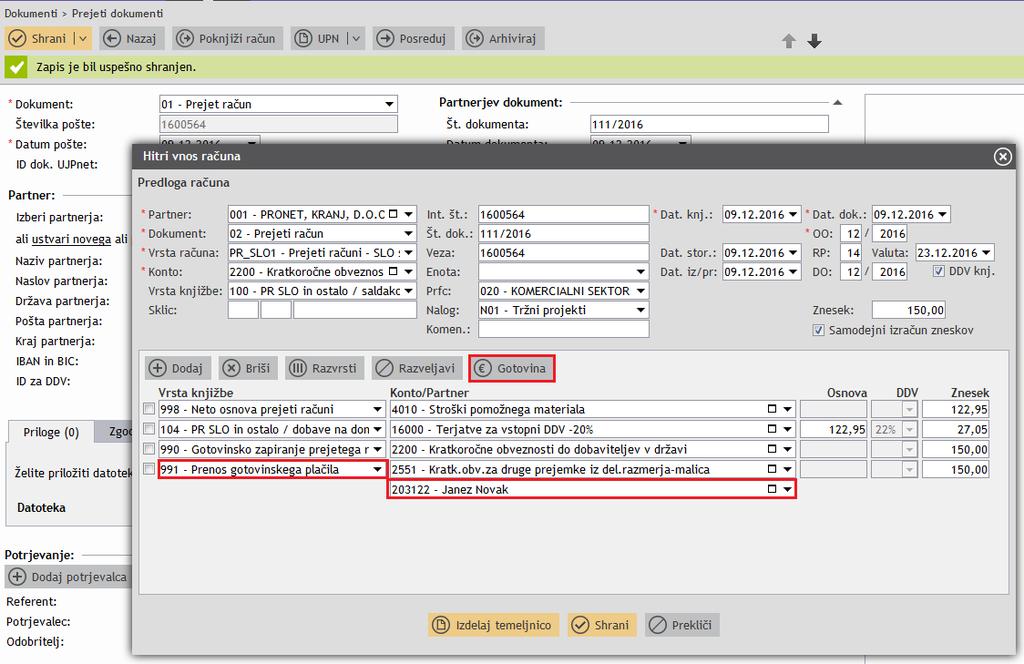
Task: Open the Enota dropdown
Action: (x=641, y=272)
